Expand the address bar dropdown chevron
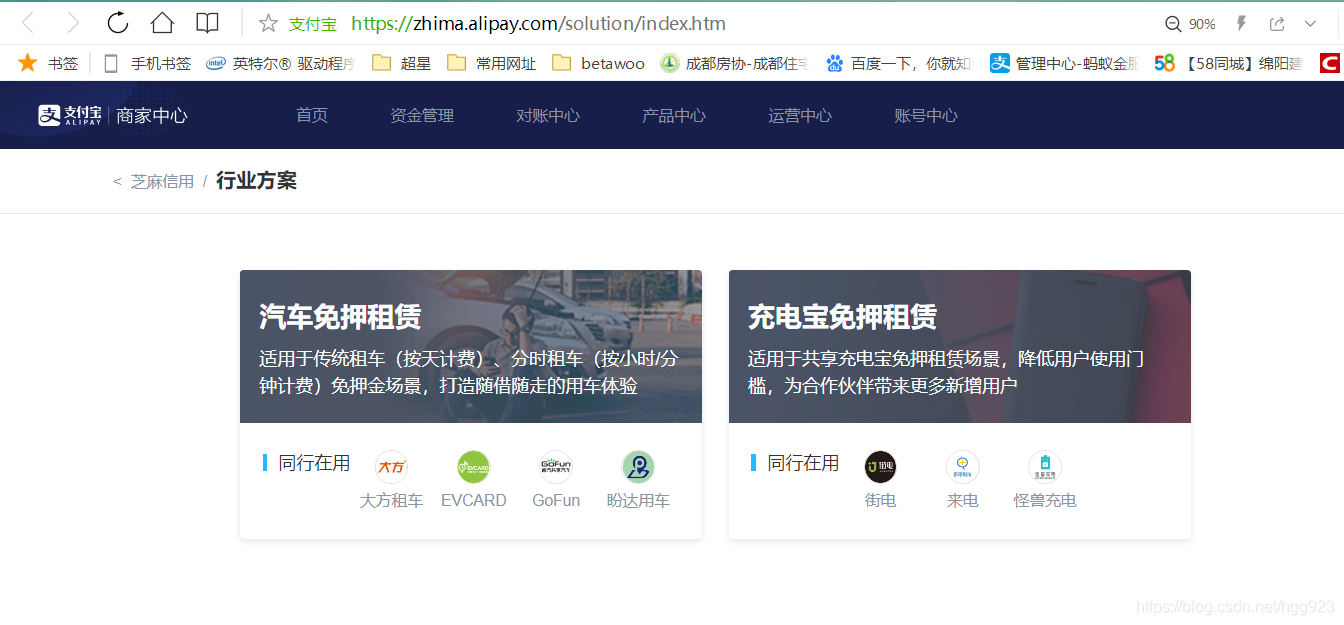Viewport: 1344px width, 625px height. click(x=1311, y=23)
